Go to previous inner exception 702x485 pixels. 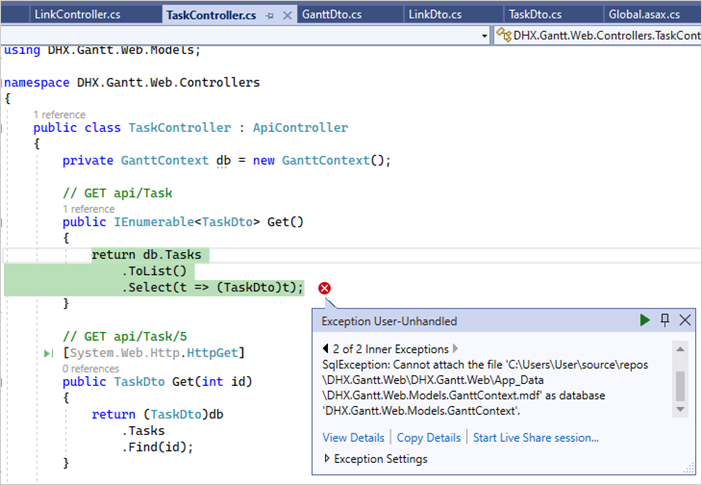[325, 349]
